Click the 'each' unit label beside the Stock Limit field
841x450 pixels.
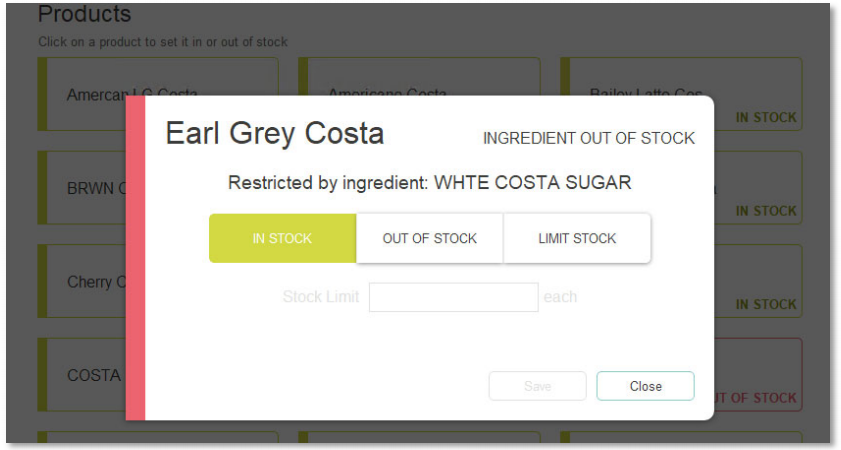(560, 297)
